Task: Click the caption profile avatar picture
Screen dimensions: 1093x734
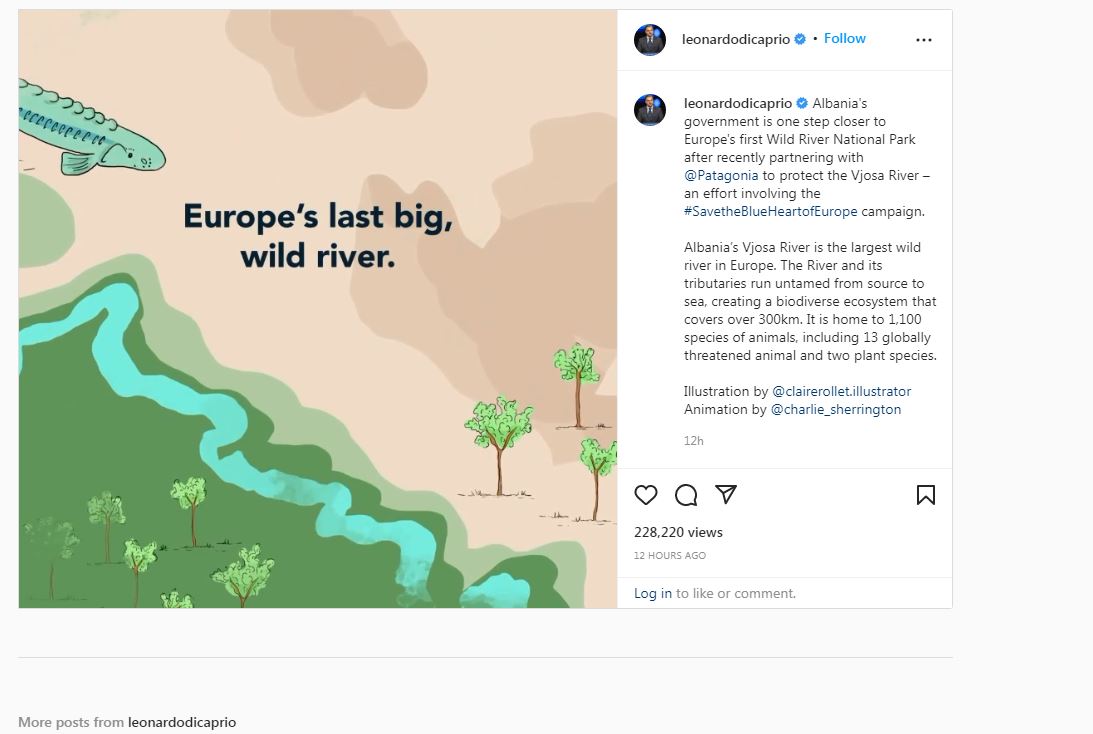Action: 650,109
